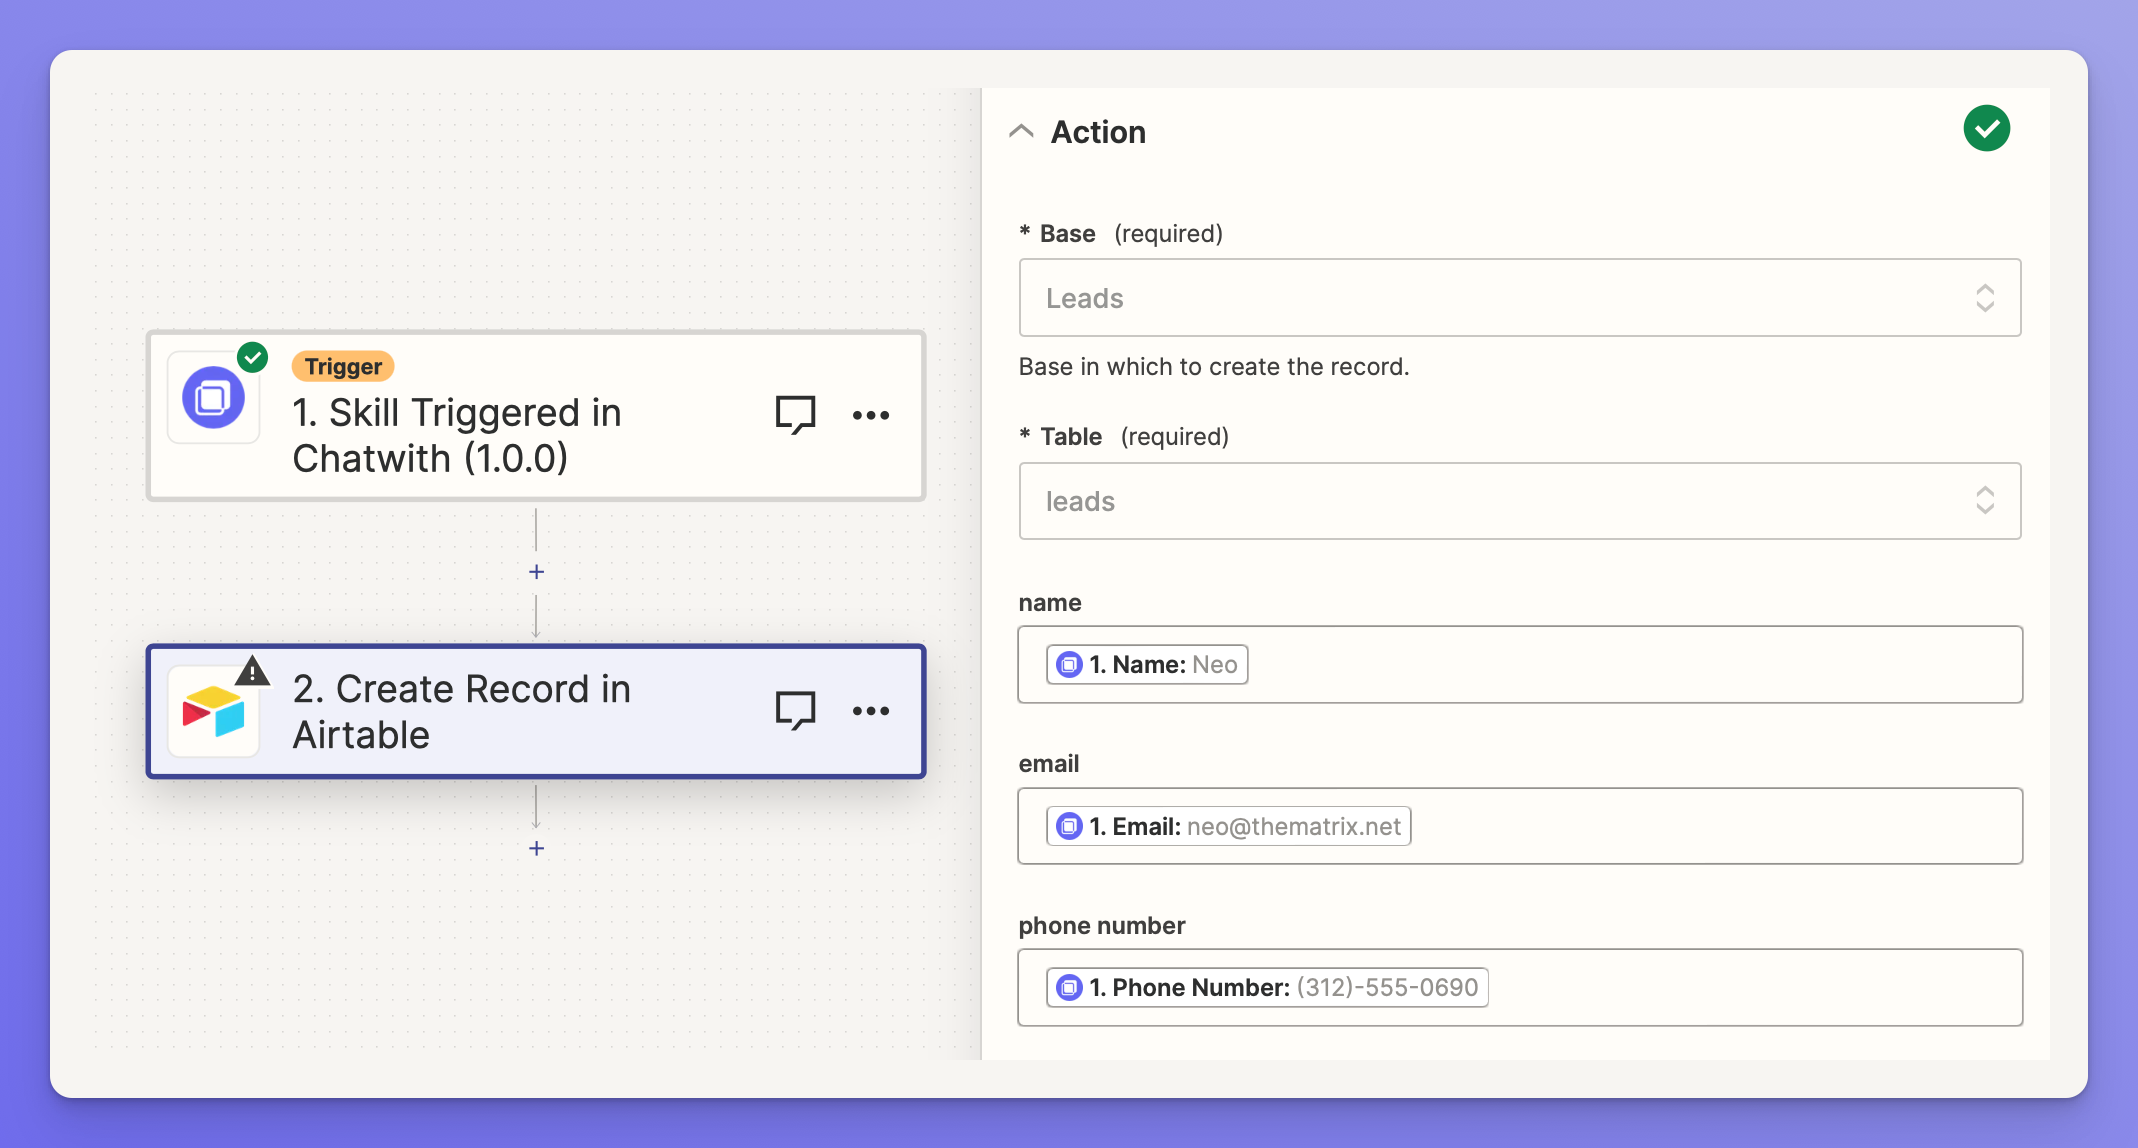Click the Chatwith trigger app icon
2138x1148 pixels.
click(213, 398)
